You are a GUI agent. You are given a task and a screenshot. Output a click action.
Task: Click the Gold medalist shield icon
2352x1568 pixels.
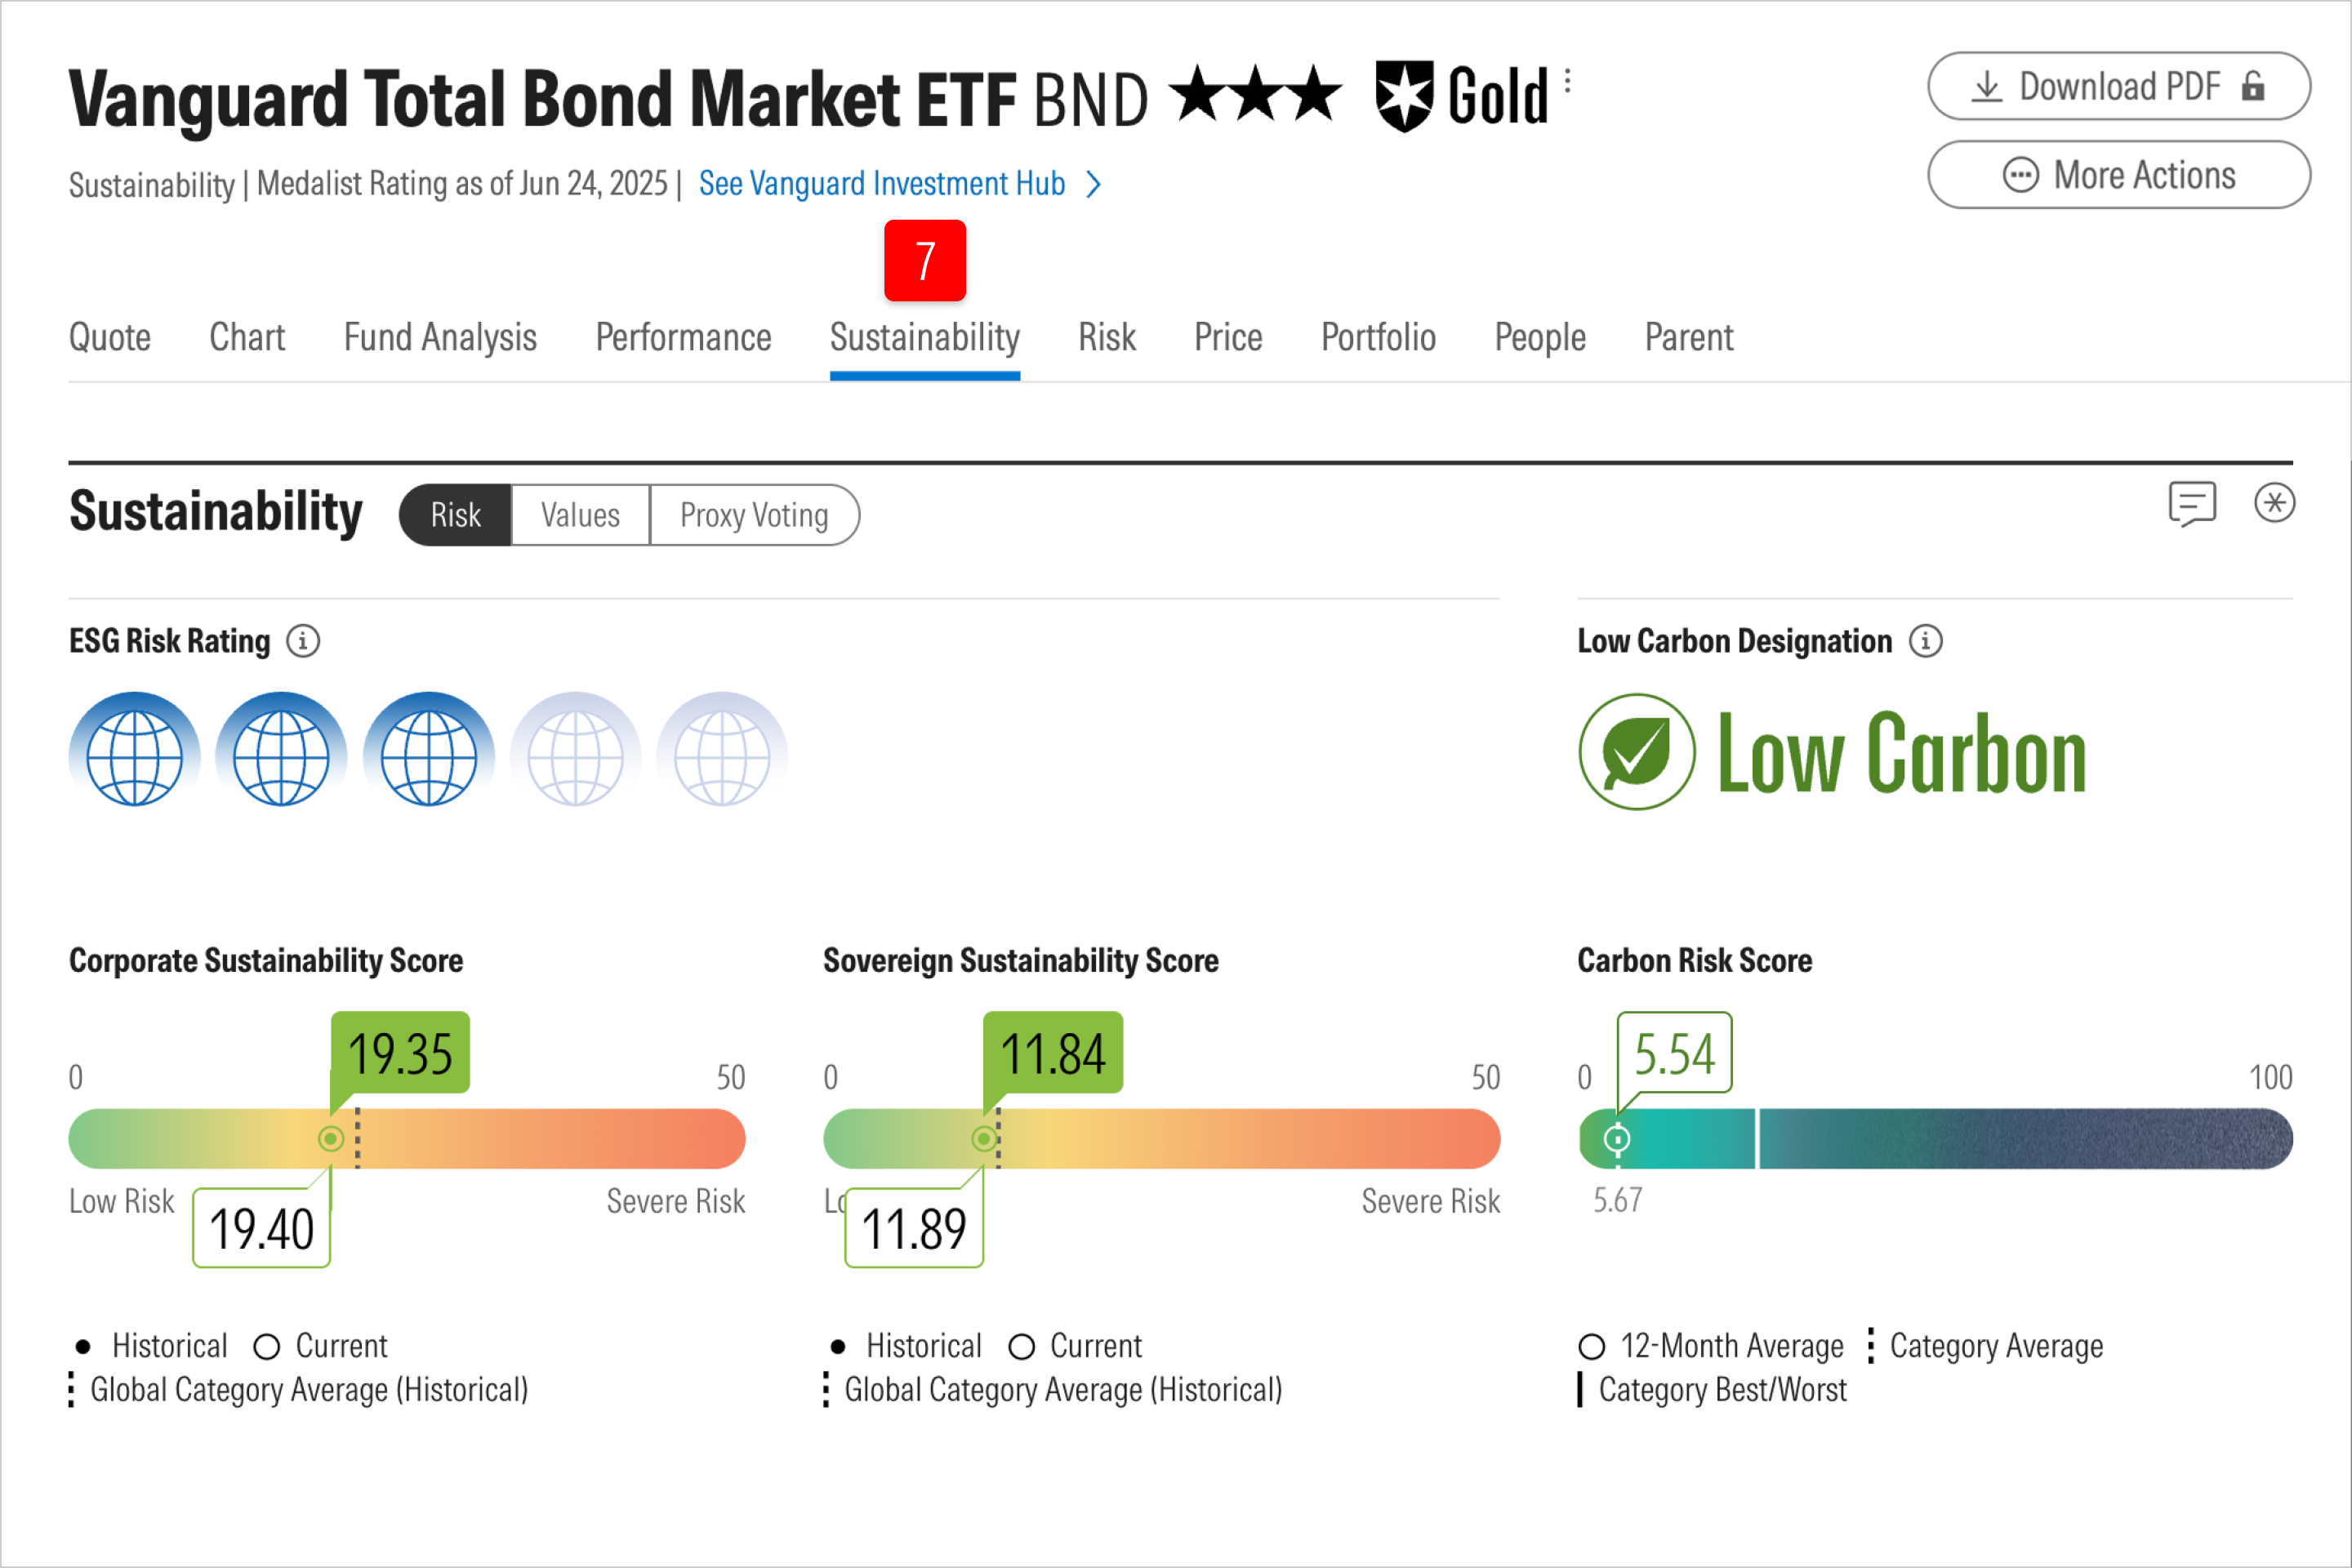click(x=1404, y=96)
